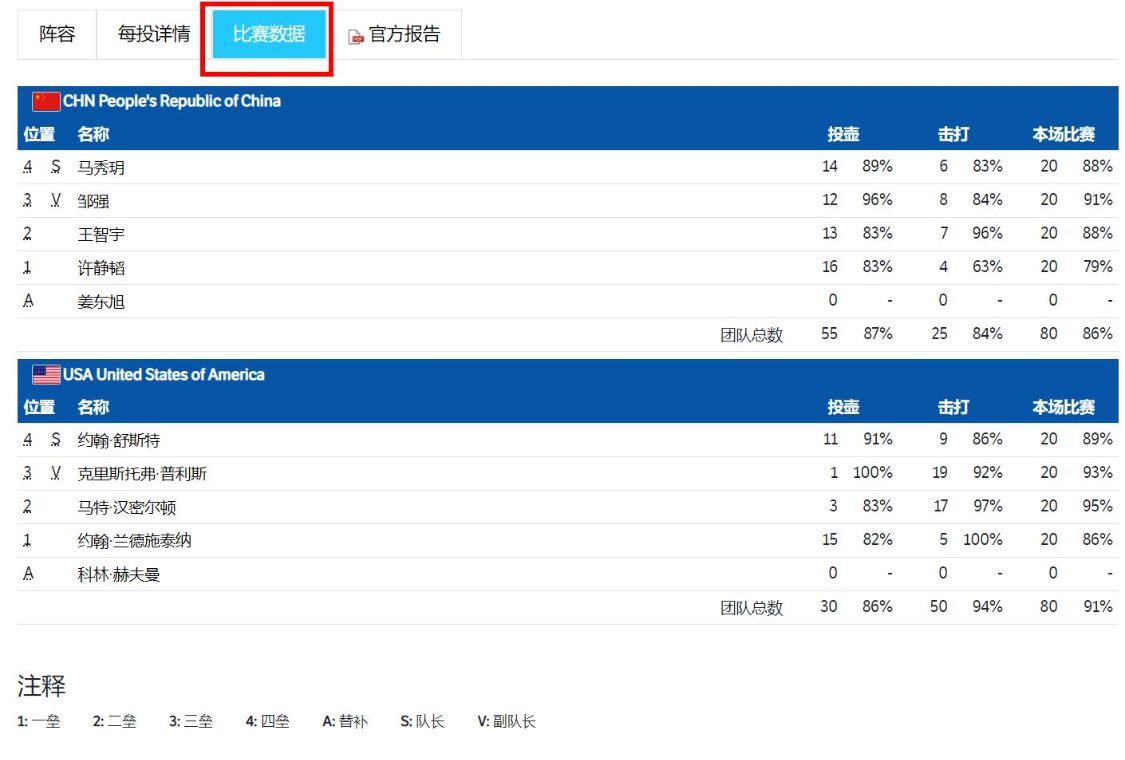Screen dimensions: 1125x760
Task: Open the 每投详情 tab
Action: pyautogui.click(x=154, y=33)
